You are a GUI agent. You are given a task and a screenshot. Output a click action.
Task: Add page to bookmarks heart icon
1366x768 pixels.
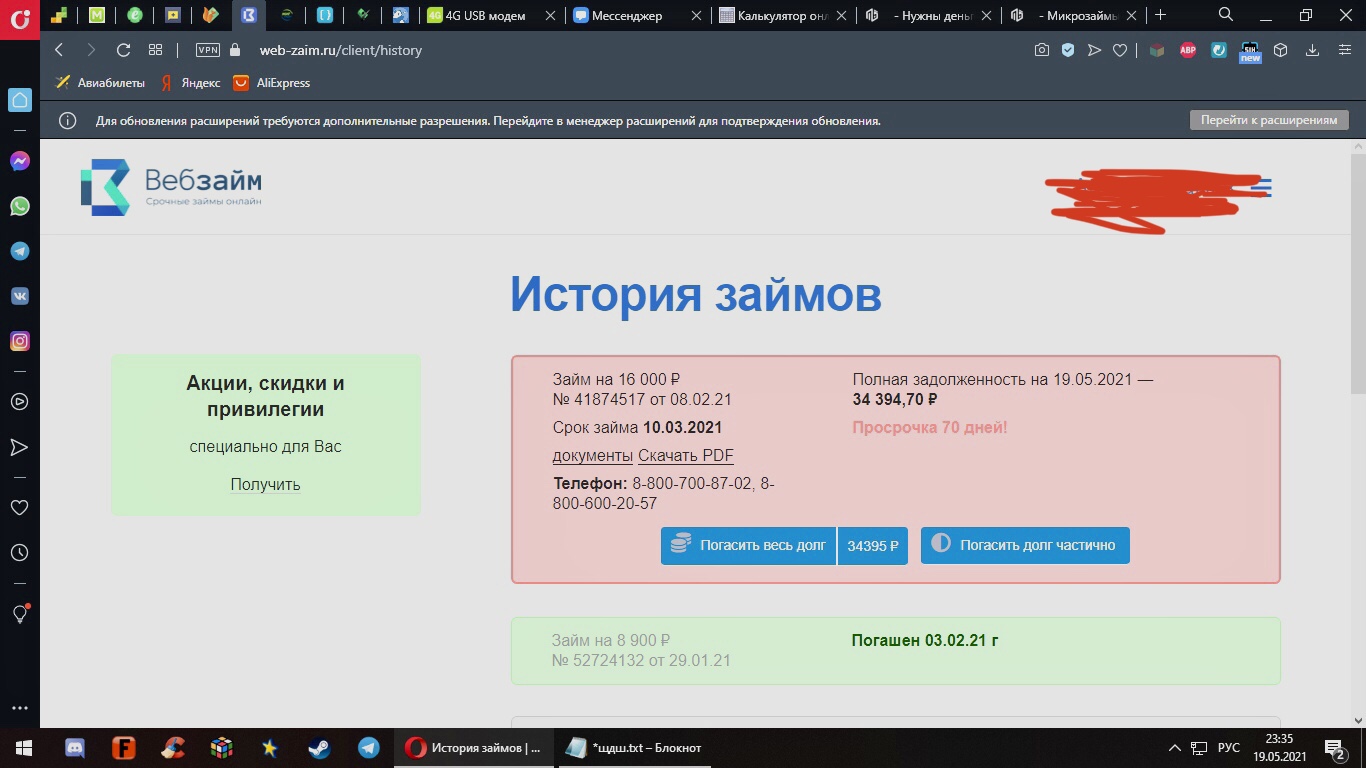pos(1120,50)
